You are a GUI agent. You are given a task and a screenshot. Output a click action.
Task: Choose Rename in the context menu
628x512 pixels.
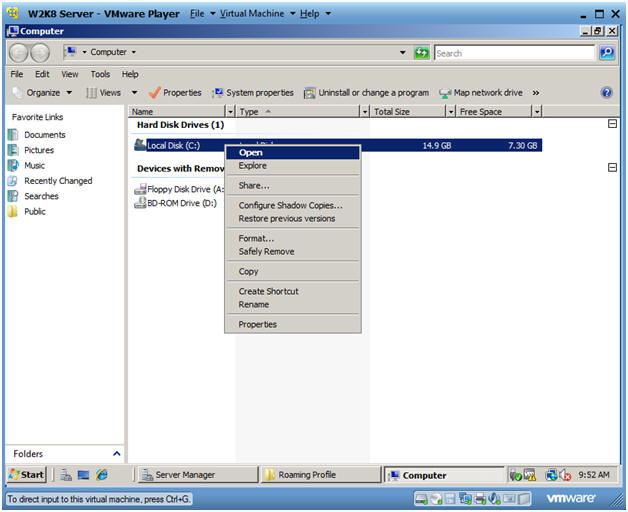[x=293, y=304]
